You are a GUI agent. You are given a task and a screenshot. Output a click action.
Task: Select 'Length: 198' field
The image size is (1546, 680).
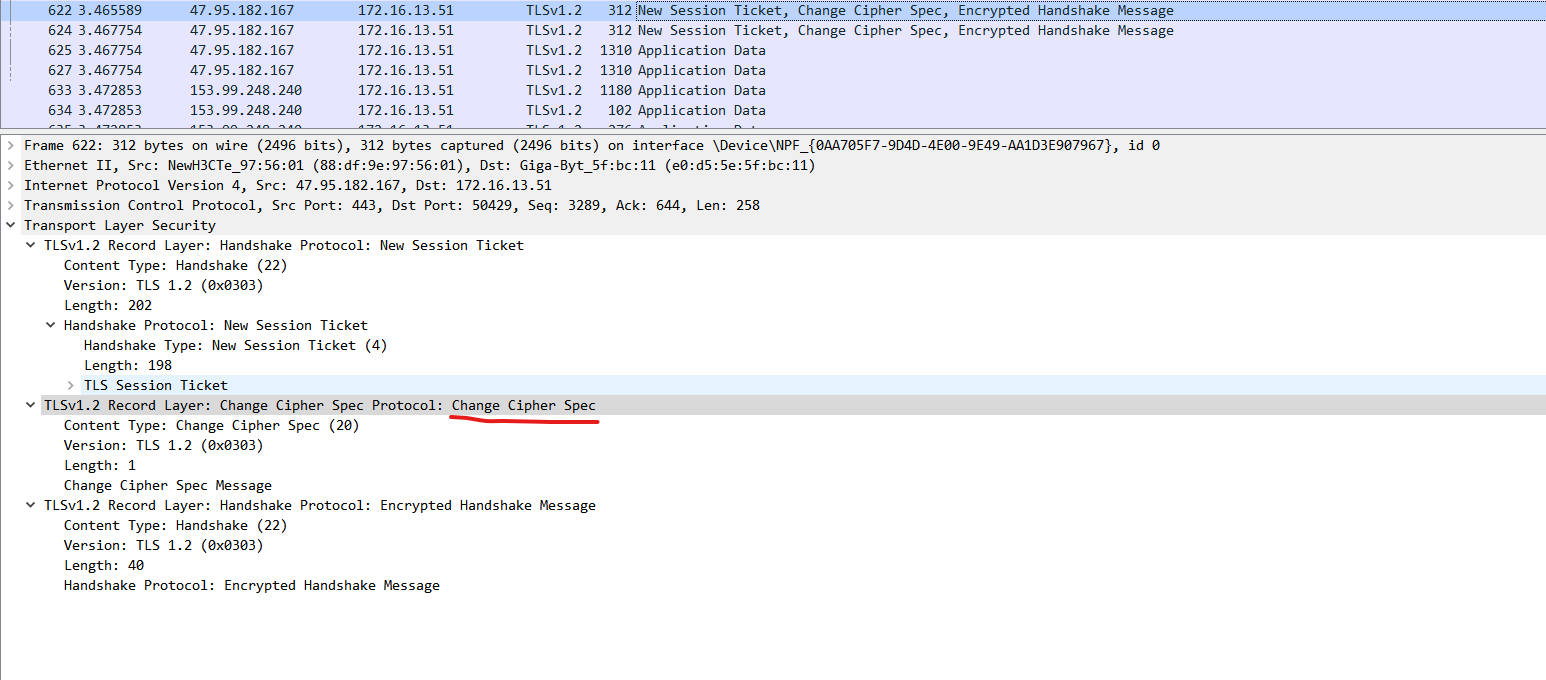tap(128, 365)
